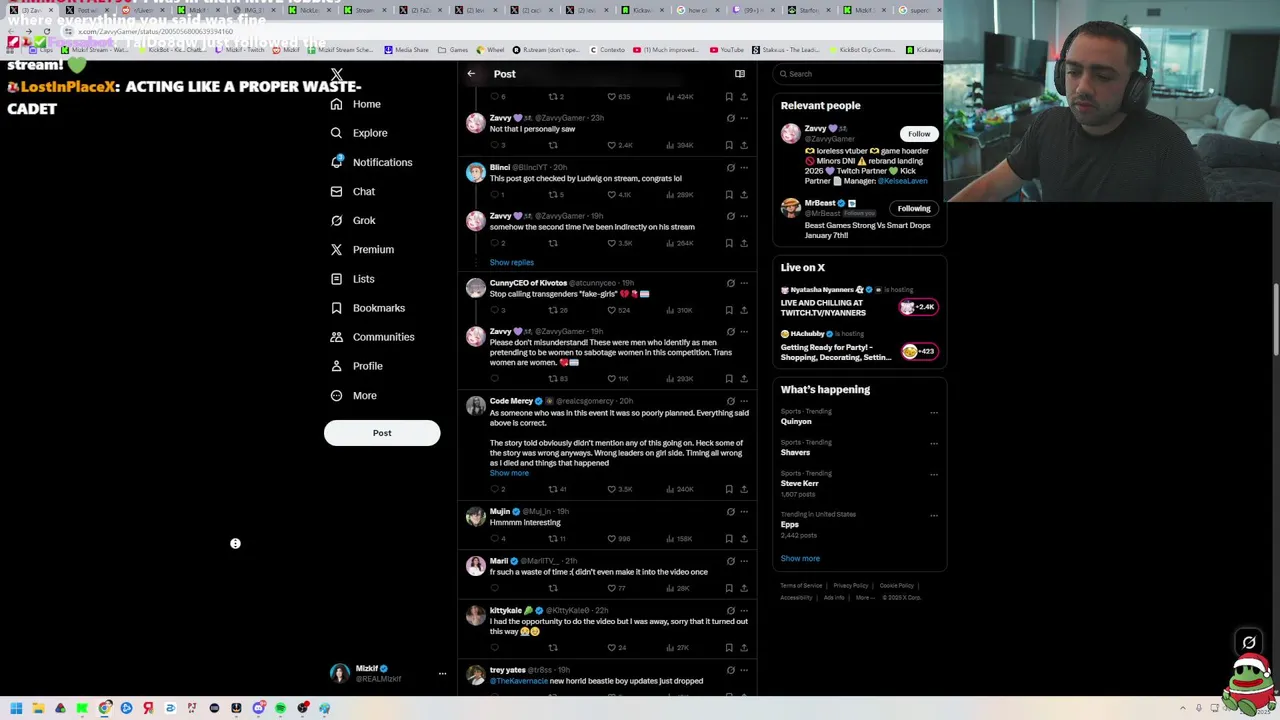Click the white Post button
Screen dimensions: 1280x720
click(382, 433)
